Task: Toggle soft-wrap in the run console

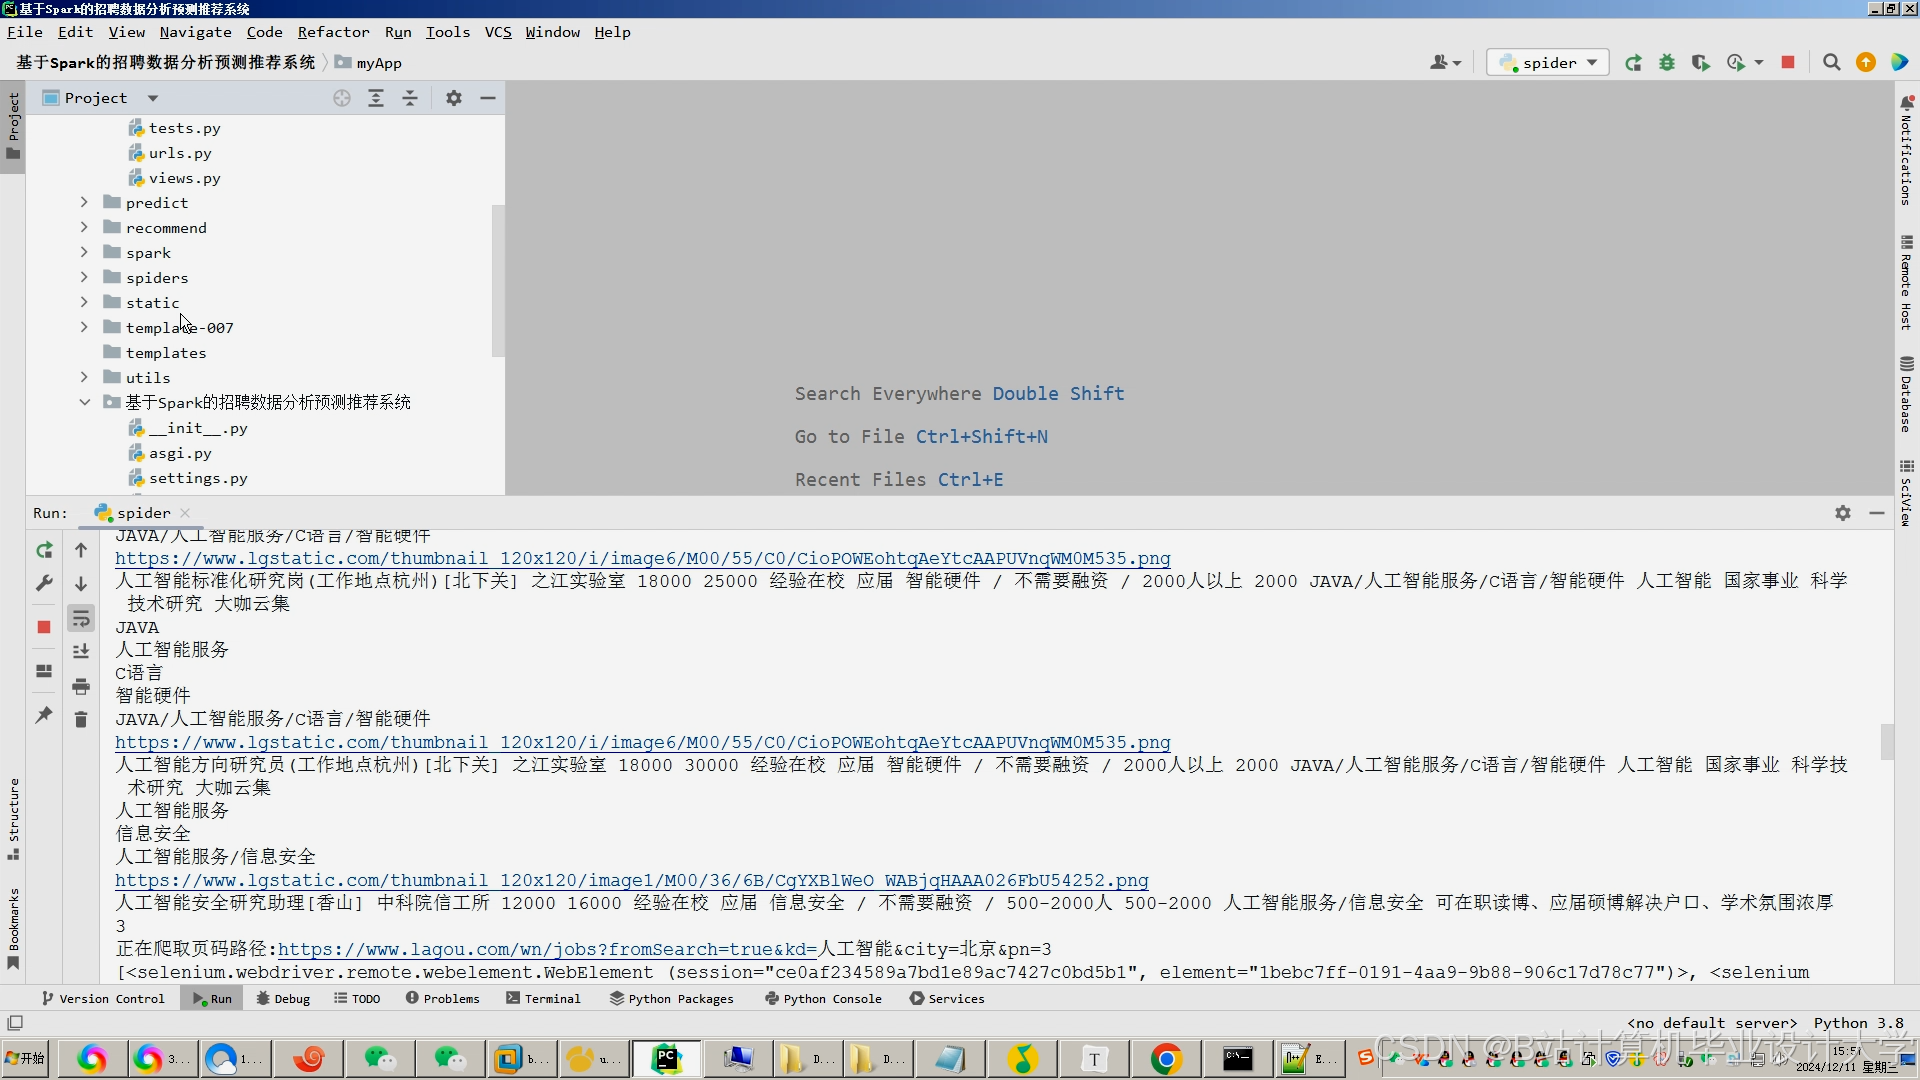Action: click(x=81, y=619)
